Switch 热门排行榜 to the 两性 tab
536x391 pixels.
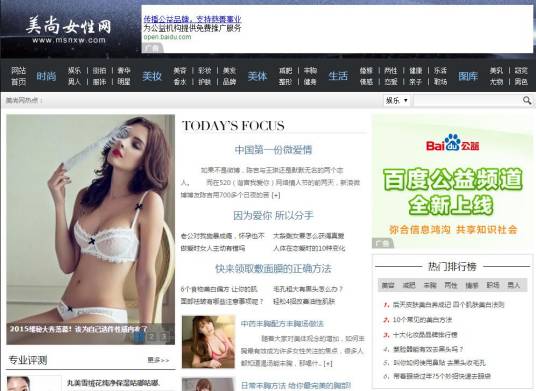click(x=451, y=285)
